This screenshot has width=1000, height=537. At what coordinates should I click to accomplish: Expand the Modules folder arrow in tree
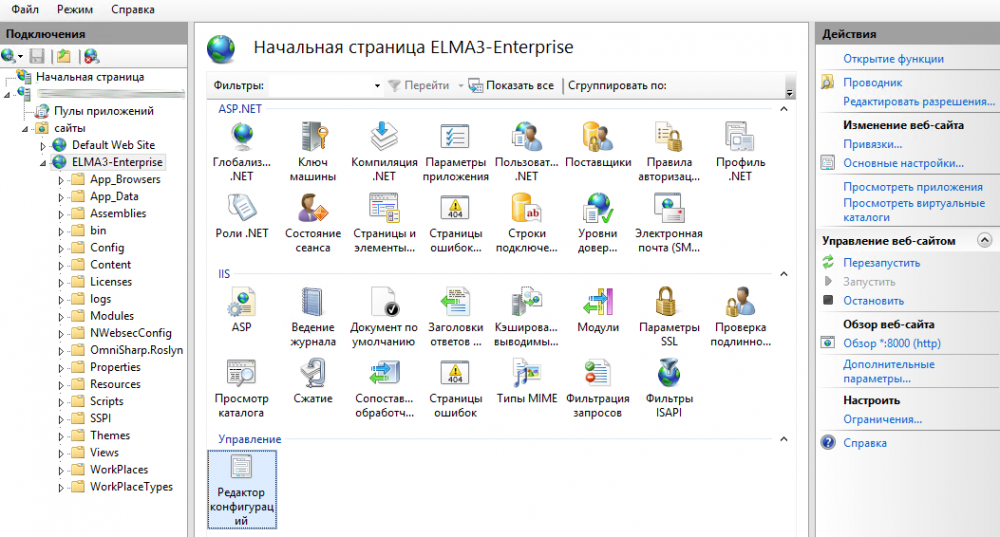(x=61, y=317)
